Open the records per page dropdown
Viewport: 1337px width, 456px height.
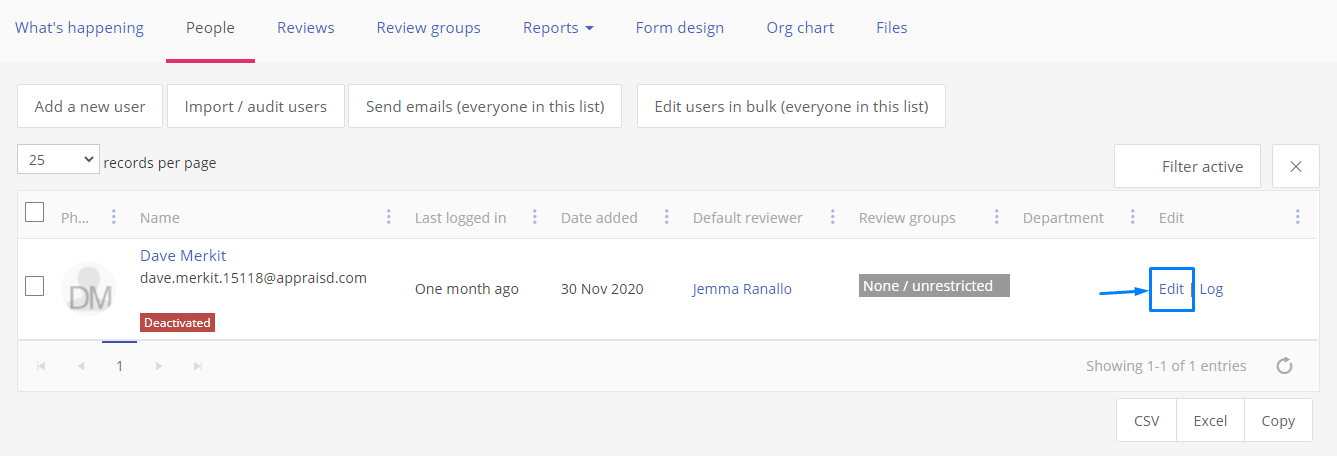(x=58, y=160)
